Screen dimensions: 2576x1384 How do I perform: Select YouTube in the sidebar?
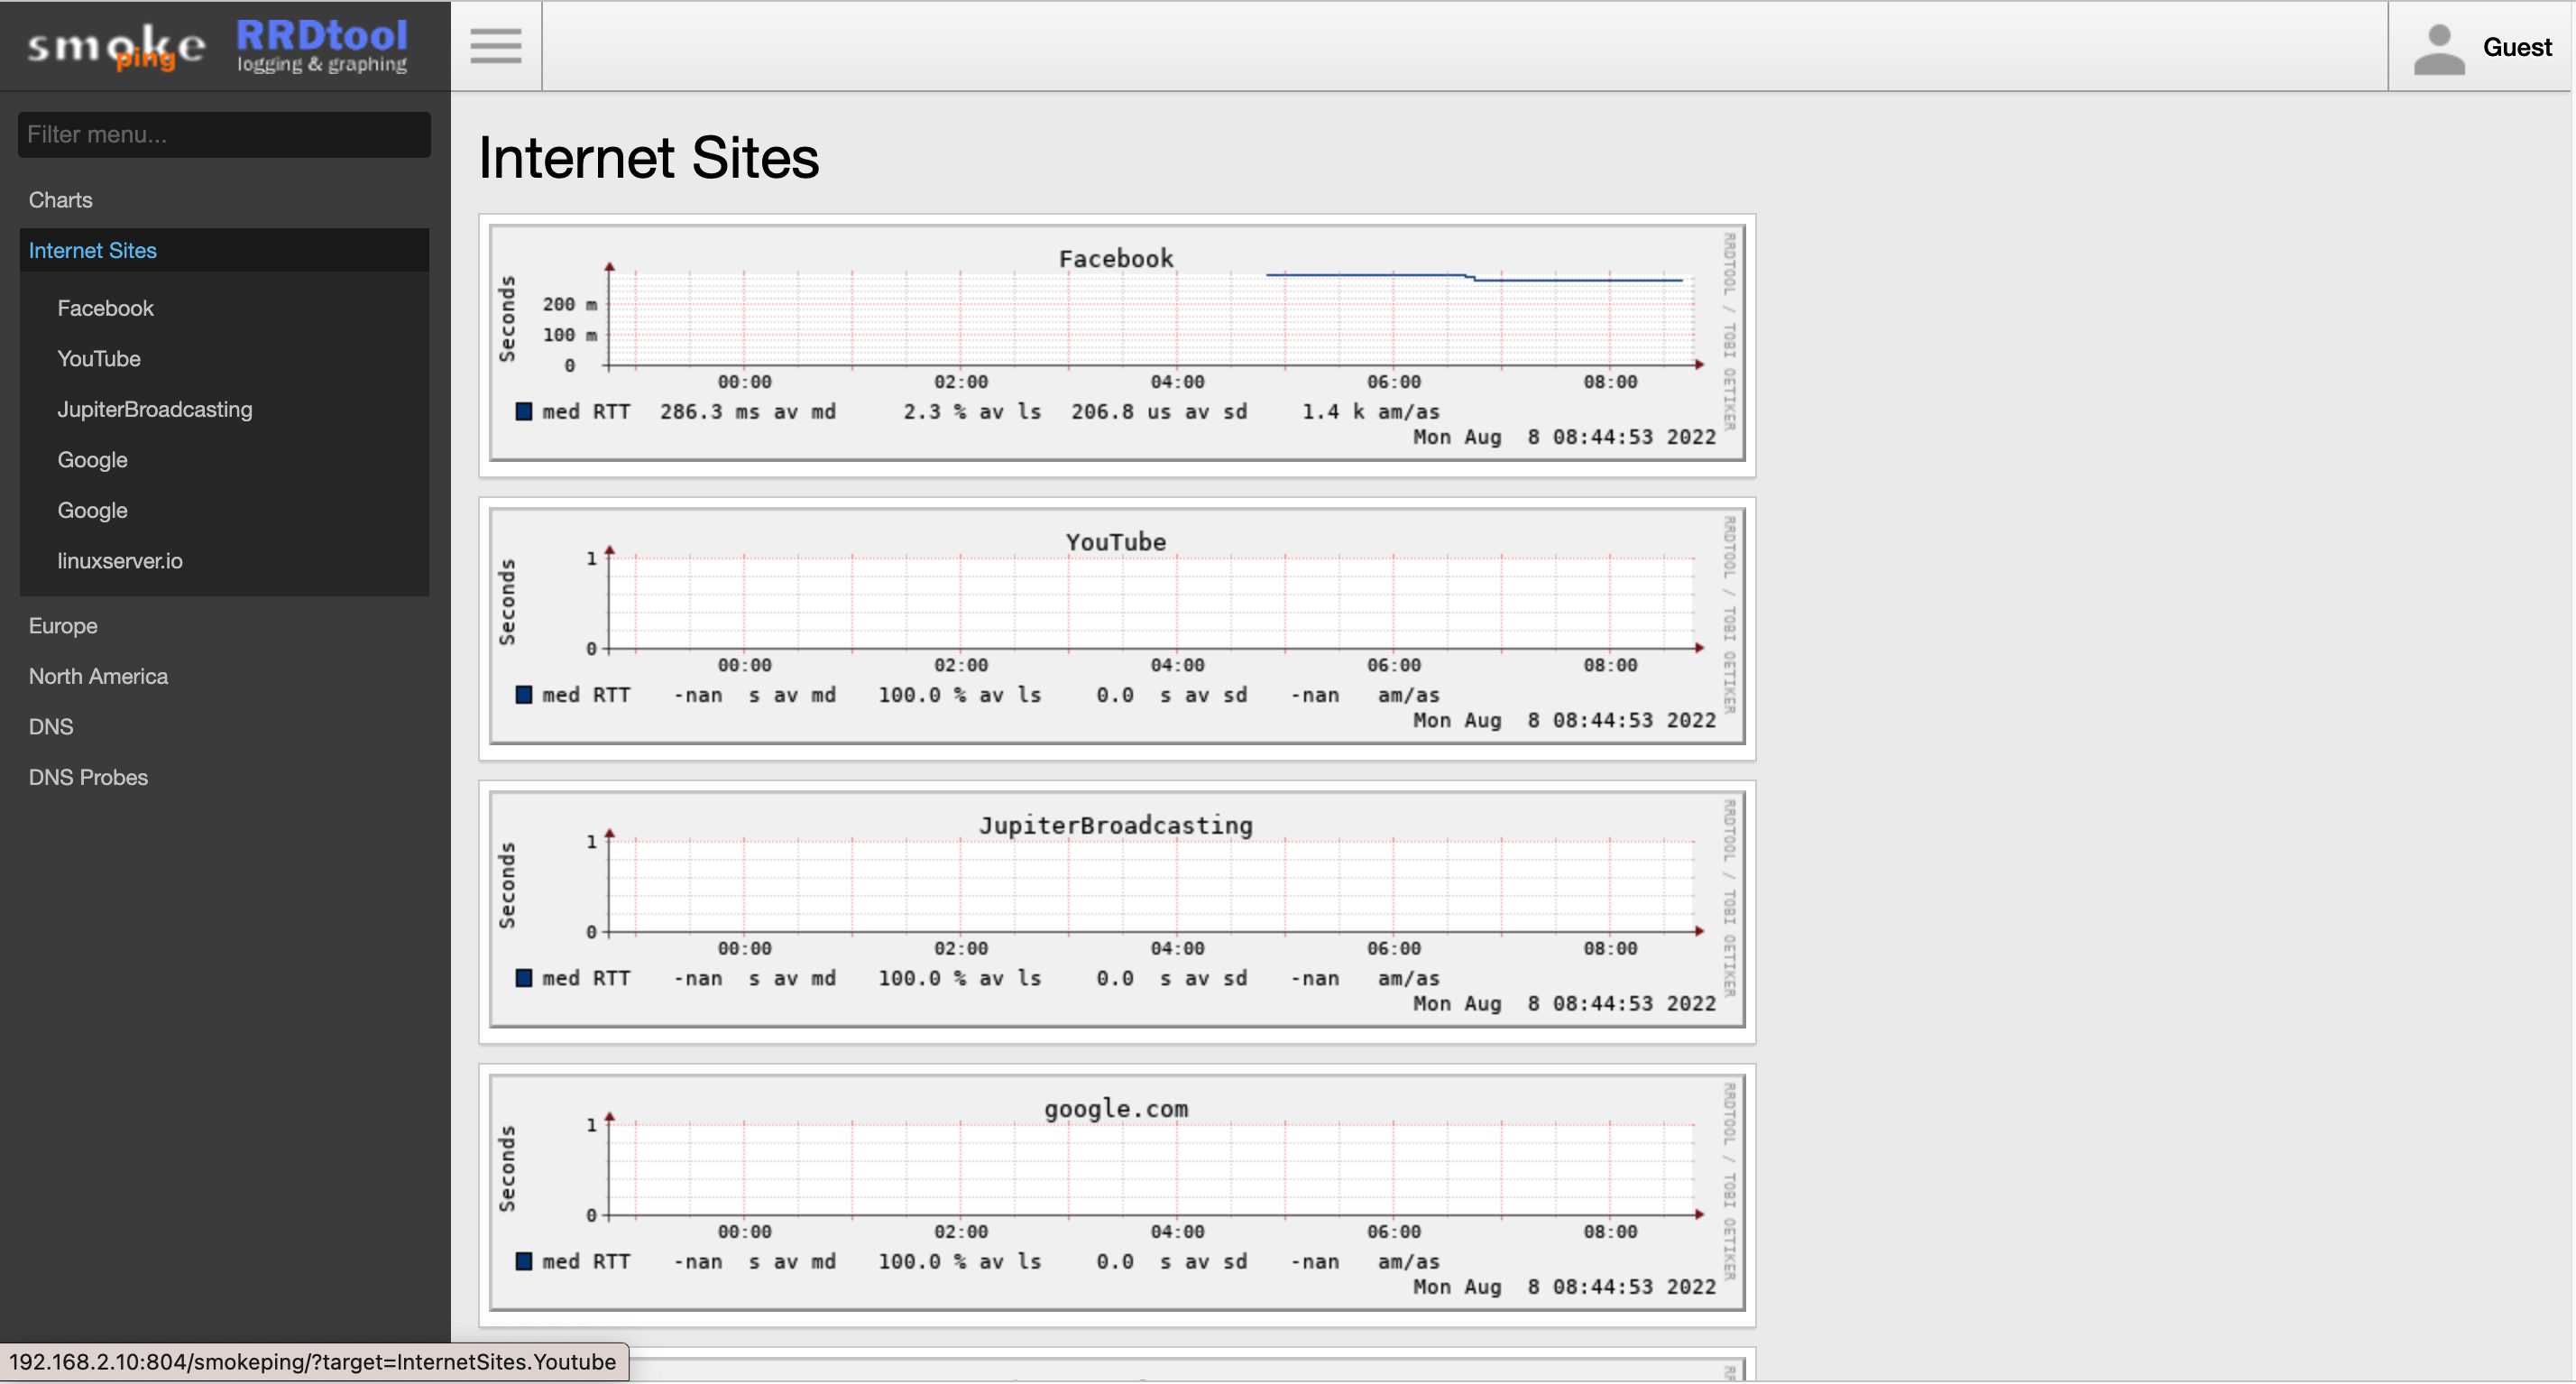coord(98,358)
